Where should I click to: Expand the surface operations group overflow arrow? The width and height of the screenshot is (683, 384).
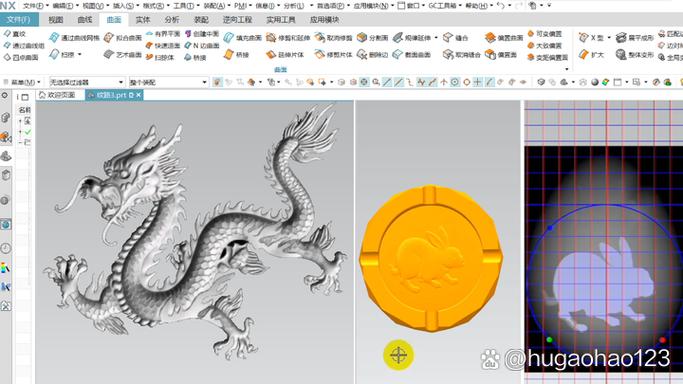(x=567, y=69)
